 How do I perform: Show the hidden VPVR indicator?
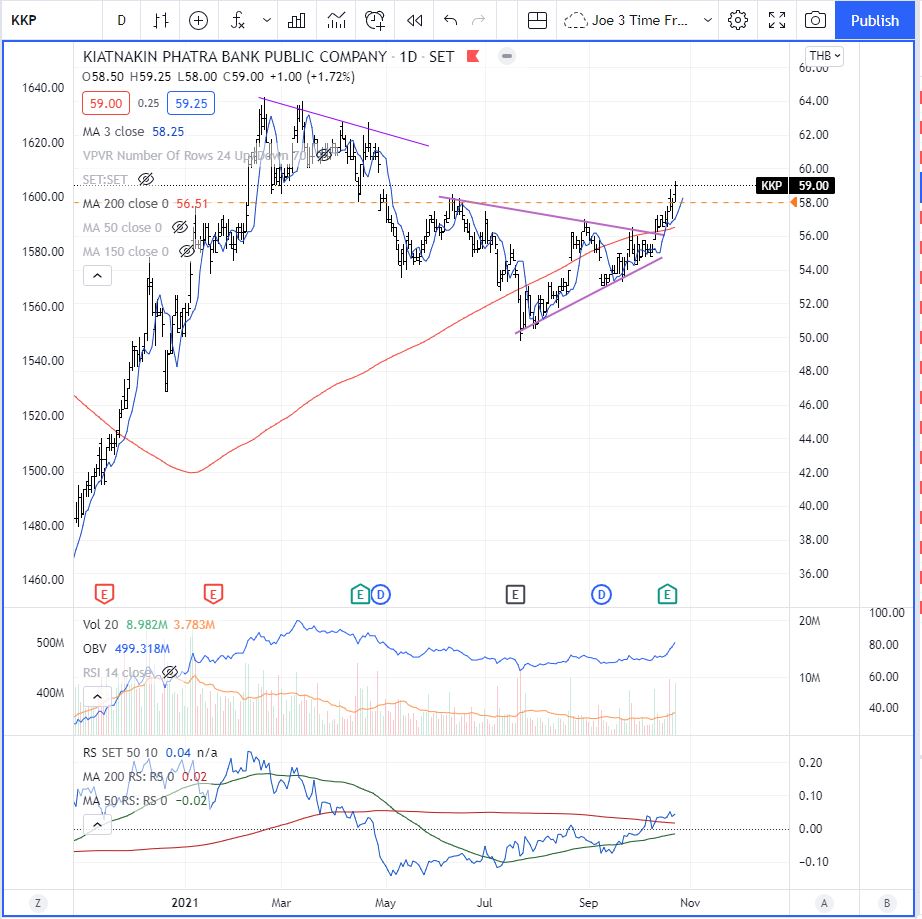(x=324, y=155)
